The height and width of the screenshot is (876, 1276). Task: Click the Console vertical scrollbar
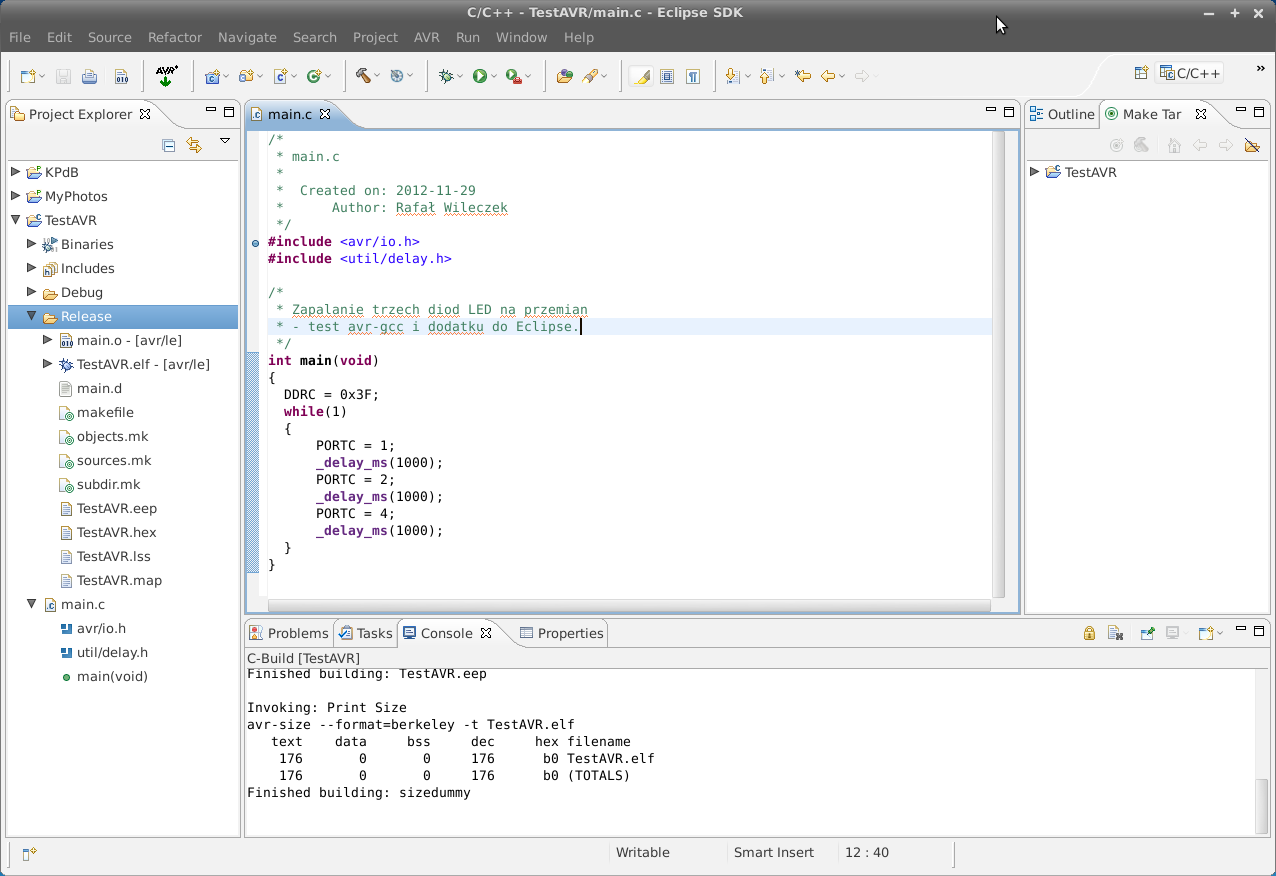pos(1263,805)
